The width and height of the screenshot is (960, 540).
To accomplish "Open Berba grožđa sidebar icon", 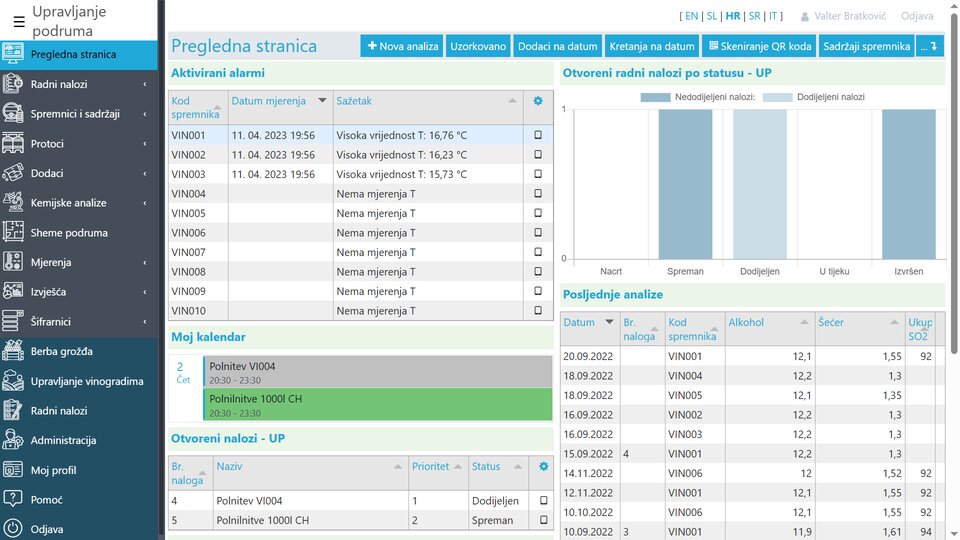I will pyautogui.click(x=13, y=351).
